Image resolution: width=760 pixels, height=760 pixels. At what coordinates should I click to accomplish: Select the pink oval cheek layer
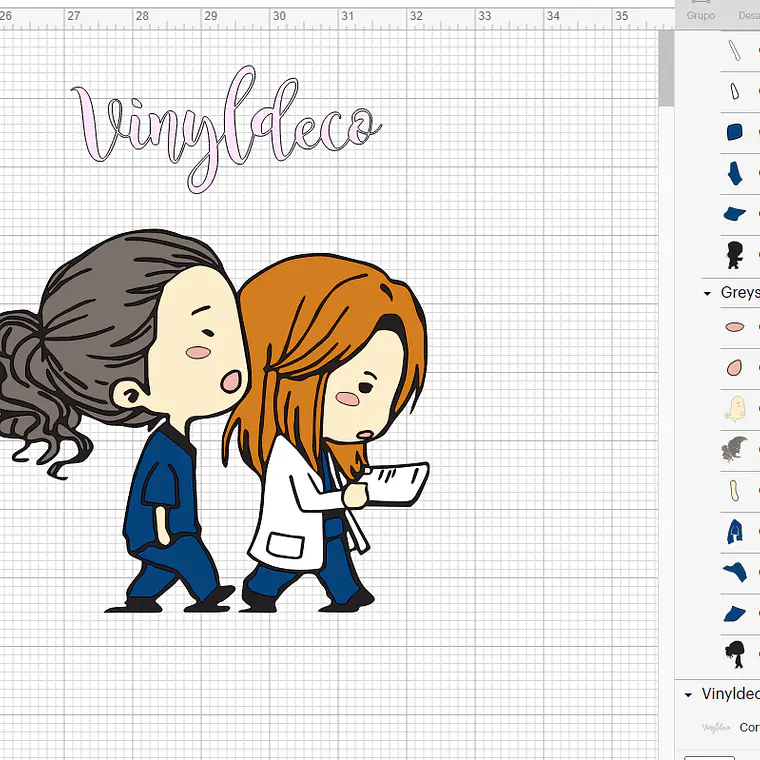(x=734, y=327)
